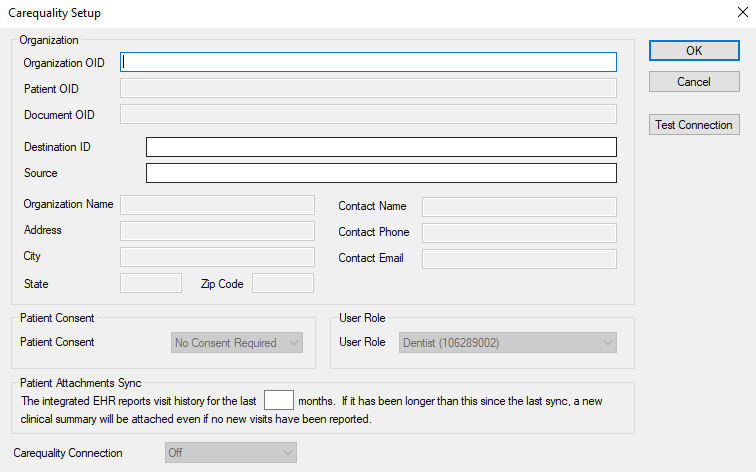This screenshot has height=472, width=756.
Task: Click the OK button
Action: tap(693, 50)
